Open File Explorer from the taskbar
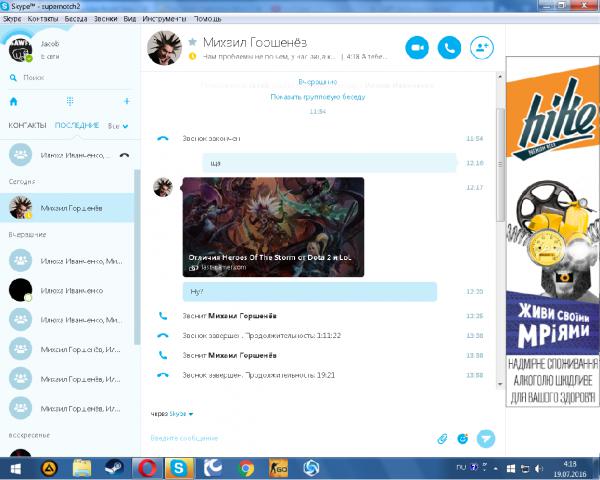The height and width of the screenshot is (480, 600). tap(82, 469)
